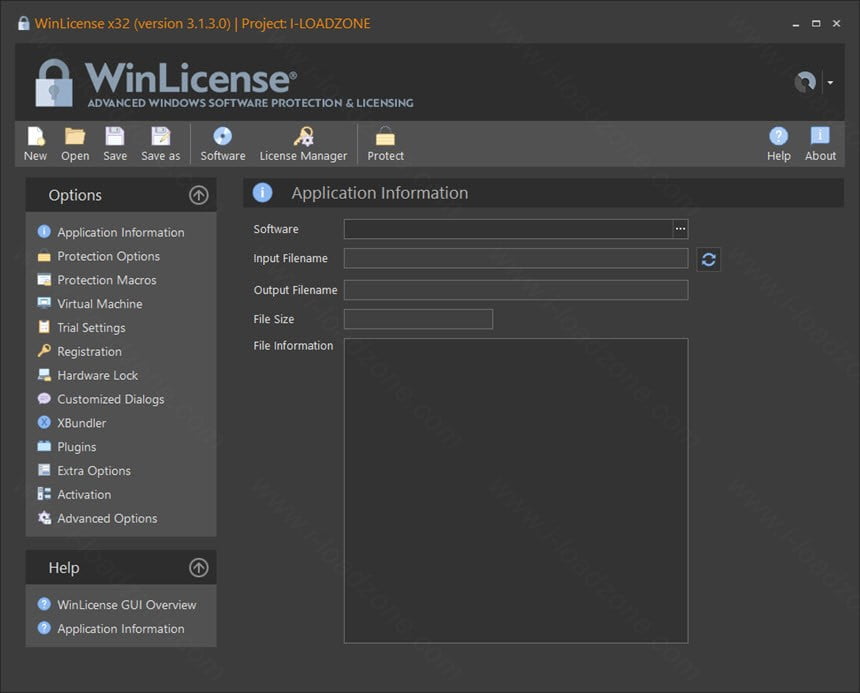The height and width of the screenshot is (693, 860).
Task: Click the Hardware Lock icon
Action: 44,375
